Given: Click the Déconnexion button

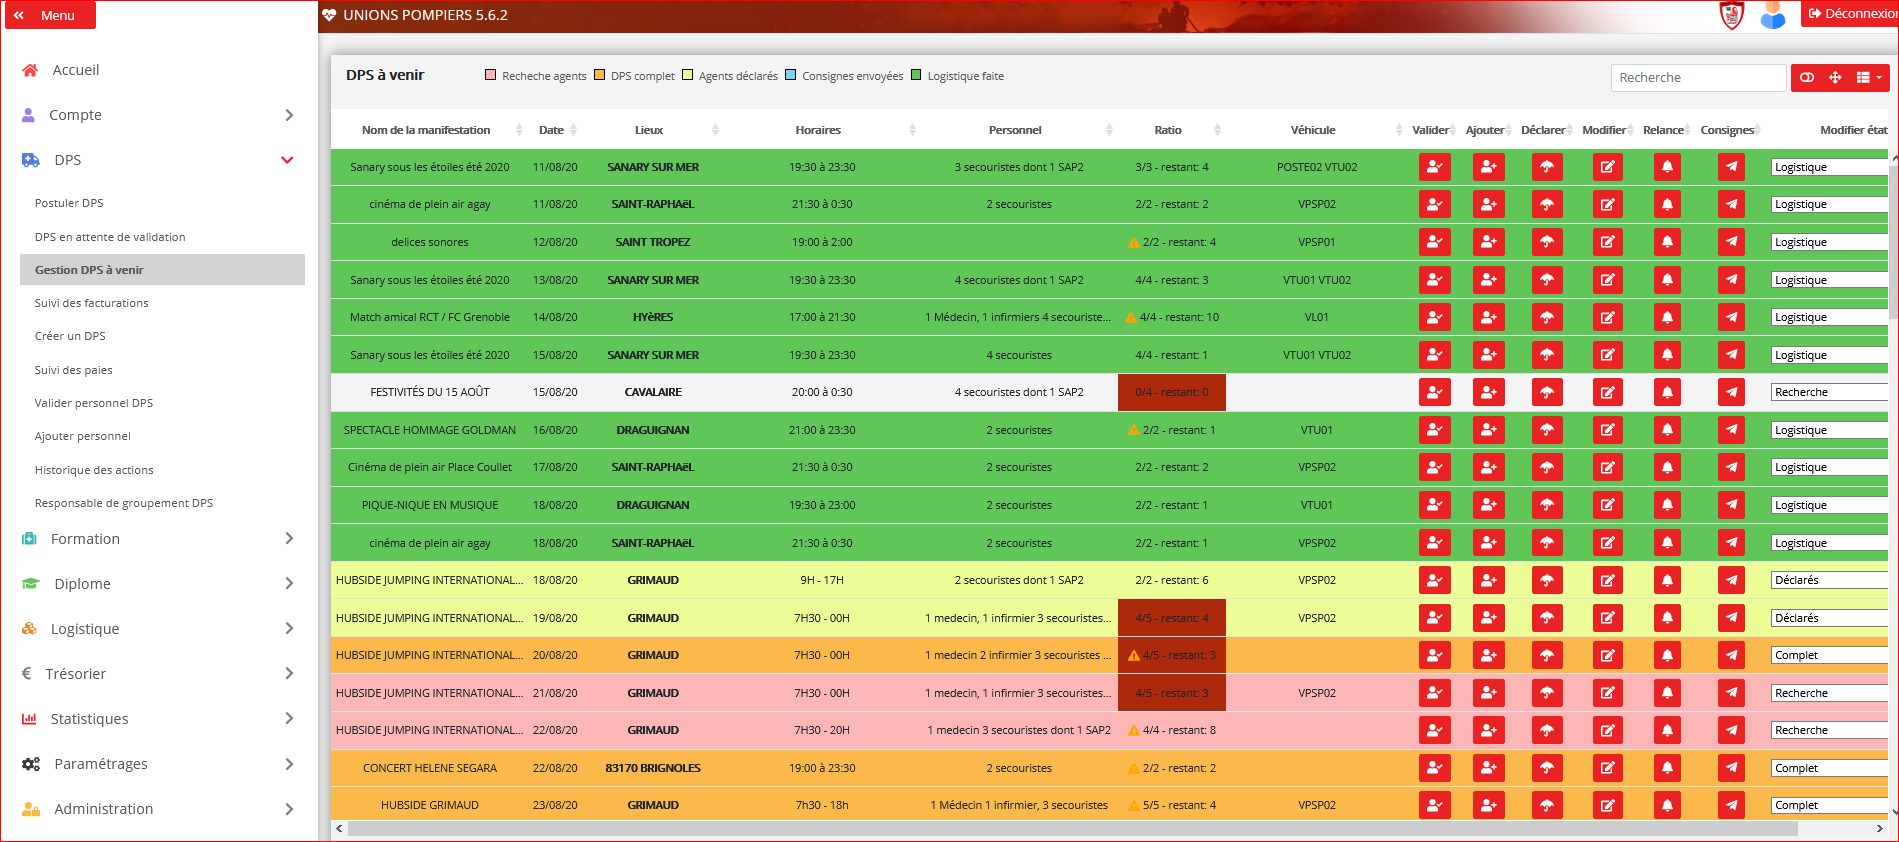Looking at the screenshot, I should coord(1851,14).
